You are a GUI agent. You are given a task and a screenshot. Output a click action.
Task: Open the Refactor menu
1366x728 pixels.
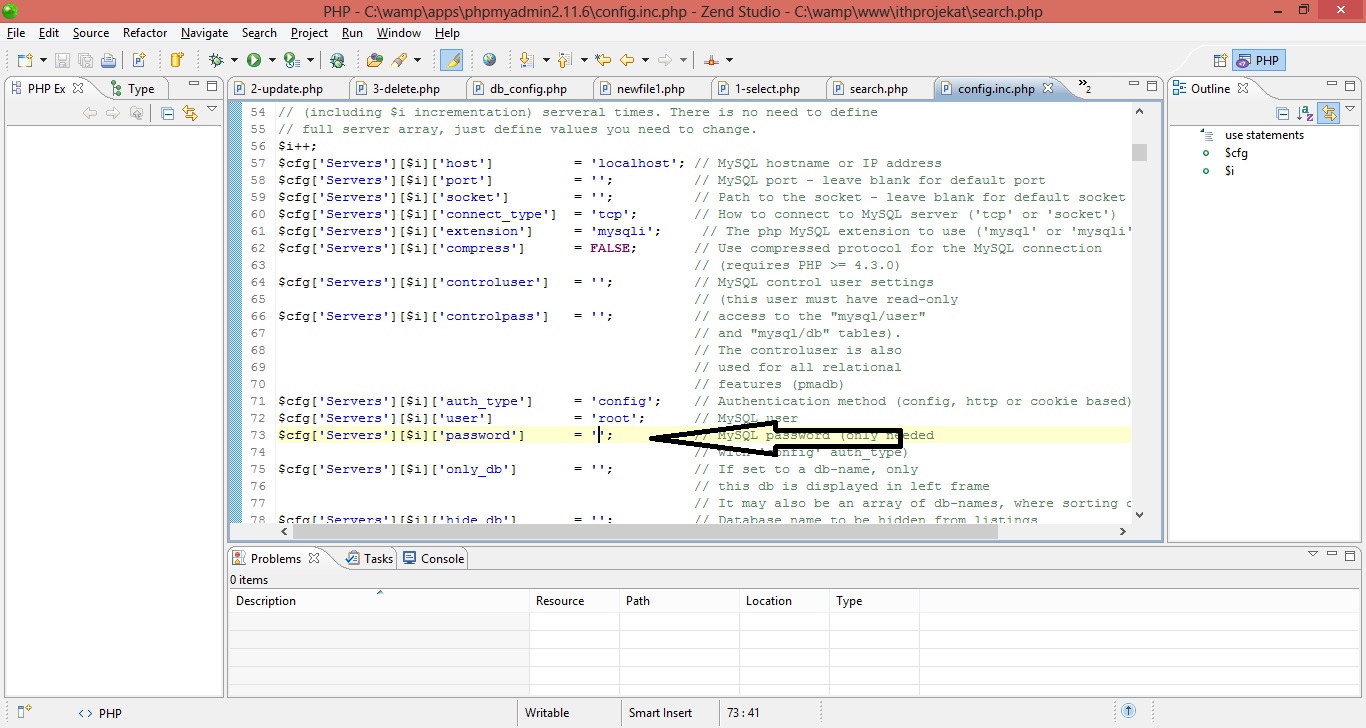(145, 33)
